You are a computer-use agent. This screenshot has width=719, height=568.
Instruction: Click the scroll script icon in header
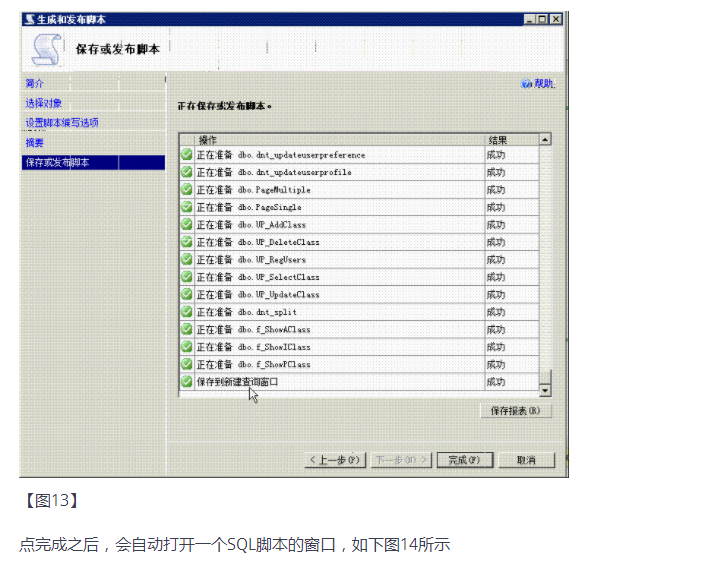(46, 50)
